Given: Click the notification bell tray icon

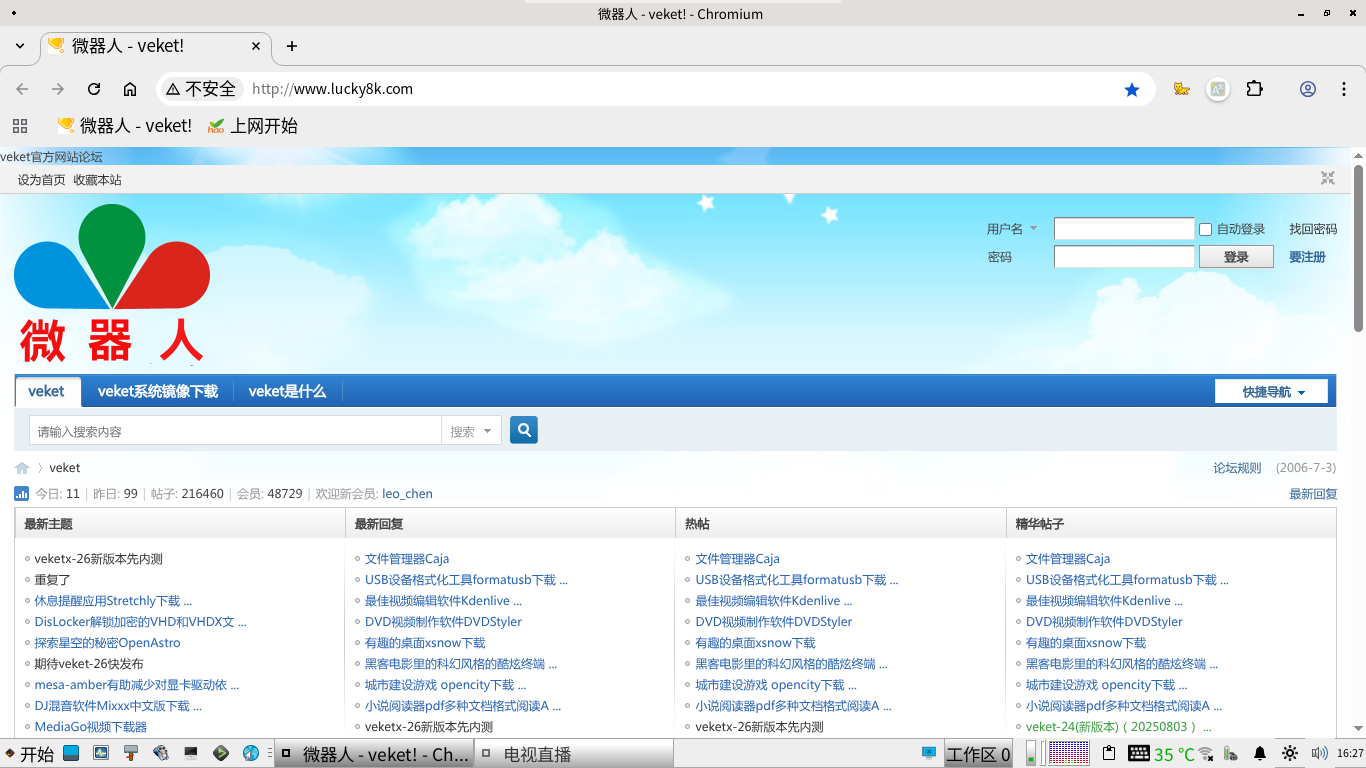Looking at the screenshot, I should click(1260, 753).
